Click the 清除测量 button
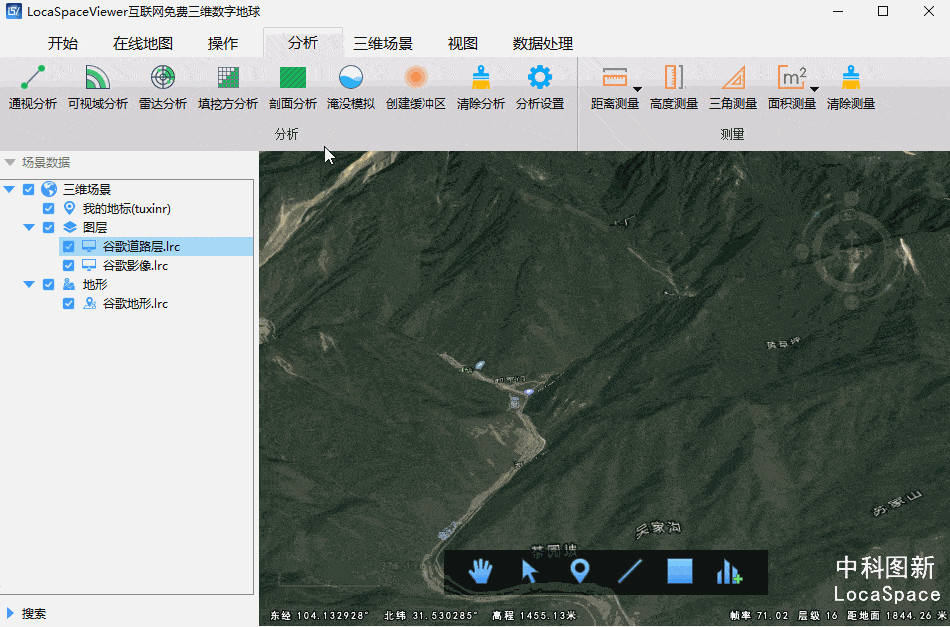The height and width of the screenshot is (627, 950). (x=851, y=86)
